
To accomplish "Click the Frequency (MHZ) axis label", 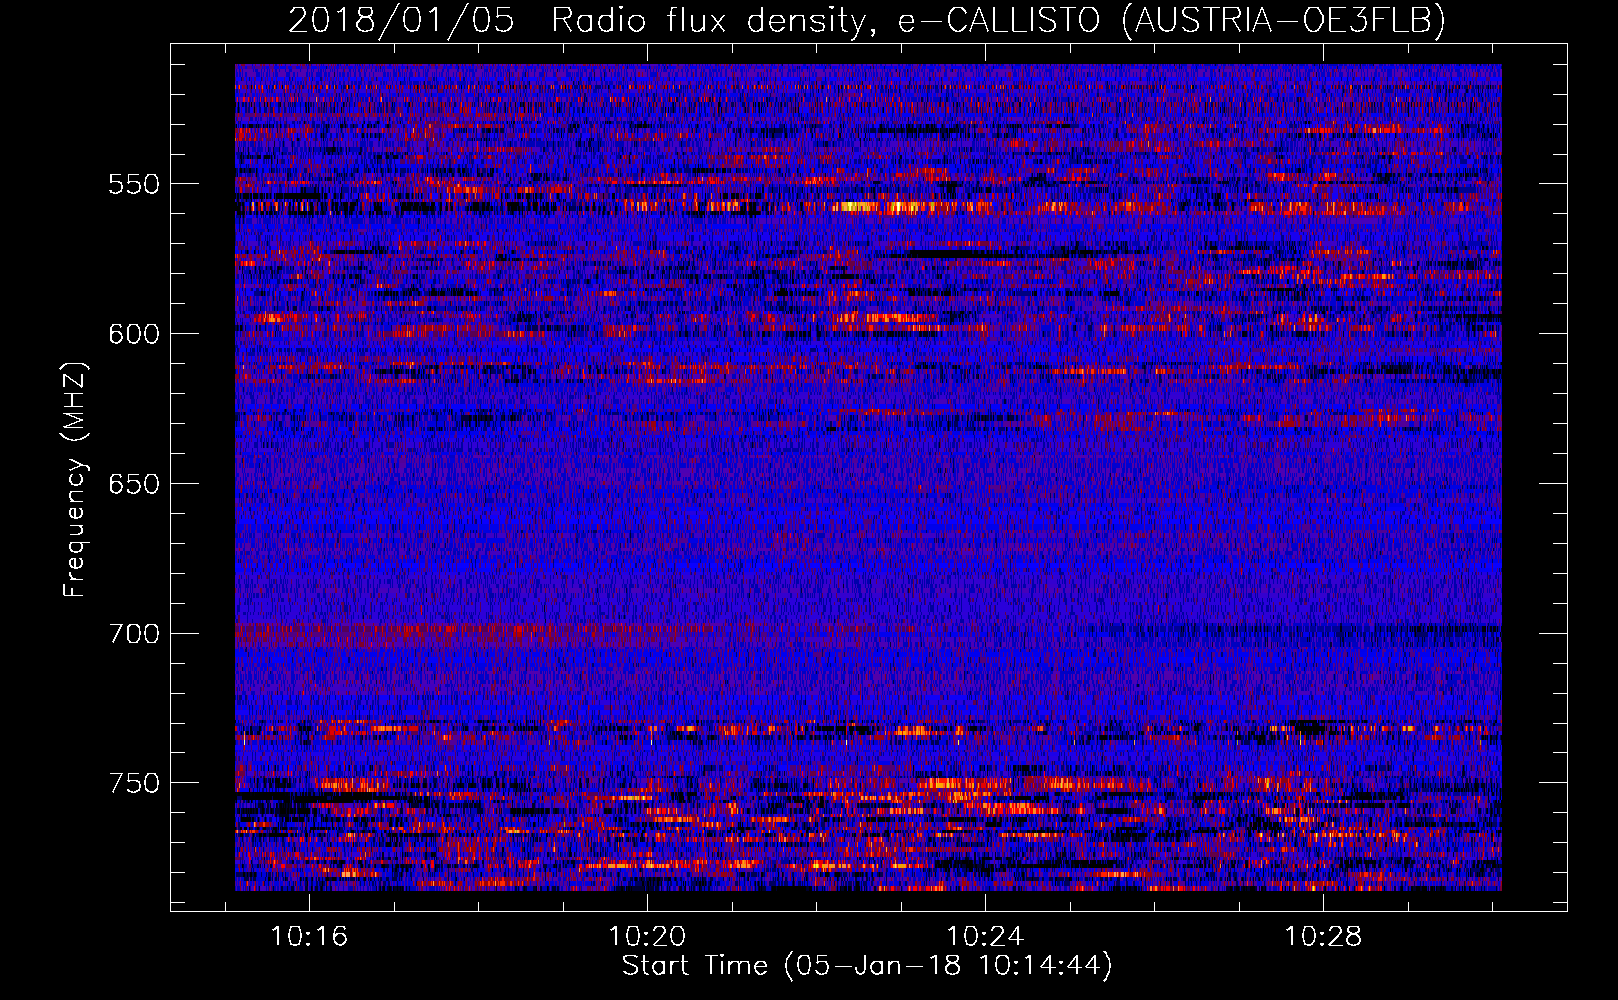I will point(75,479).
